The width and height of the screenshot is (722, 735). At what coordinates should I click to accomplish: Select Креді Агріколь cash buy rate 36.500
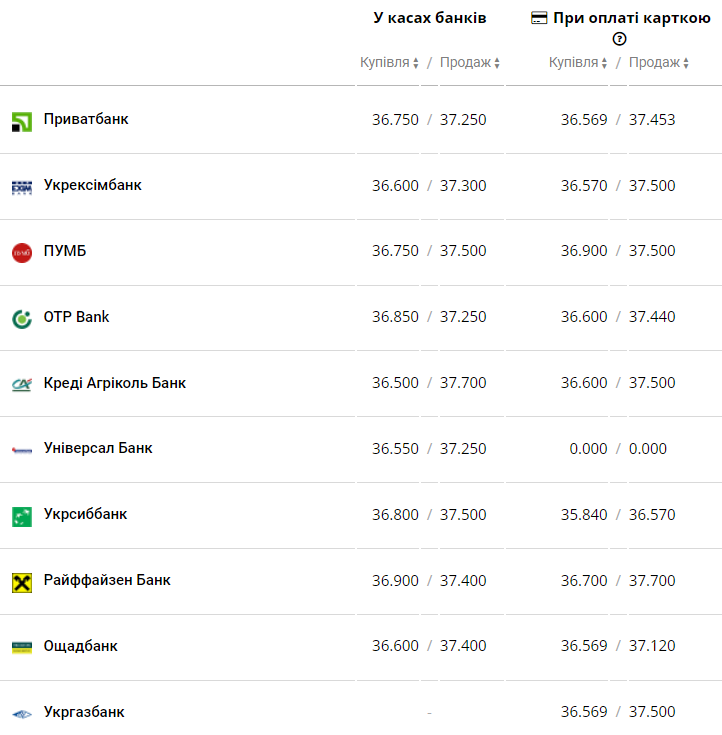395,383
